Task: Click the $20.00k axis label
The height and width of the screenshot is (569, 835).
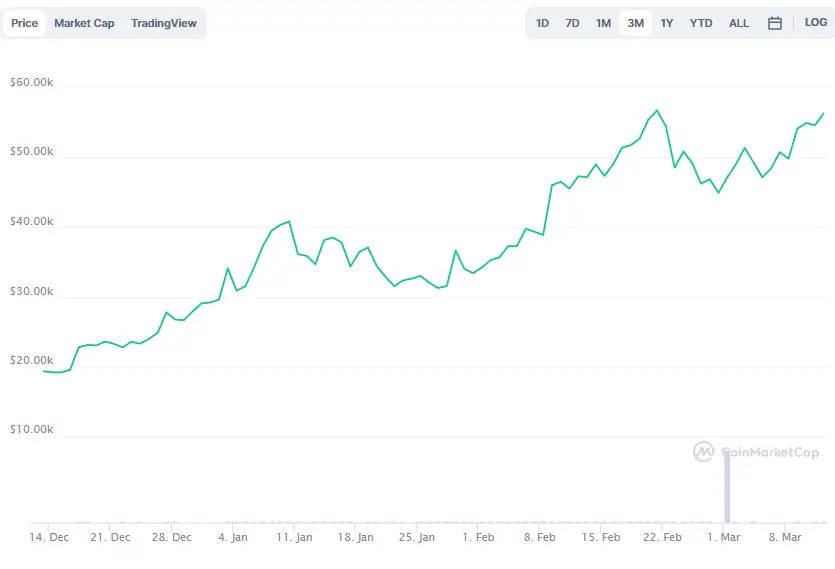Action: (x=32, y=360)
